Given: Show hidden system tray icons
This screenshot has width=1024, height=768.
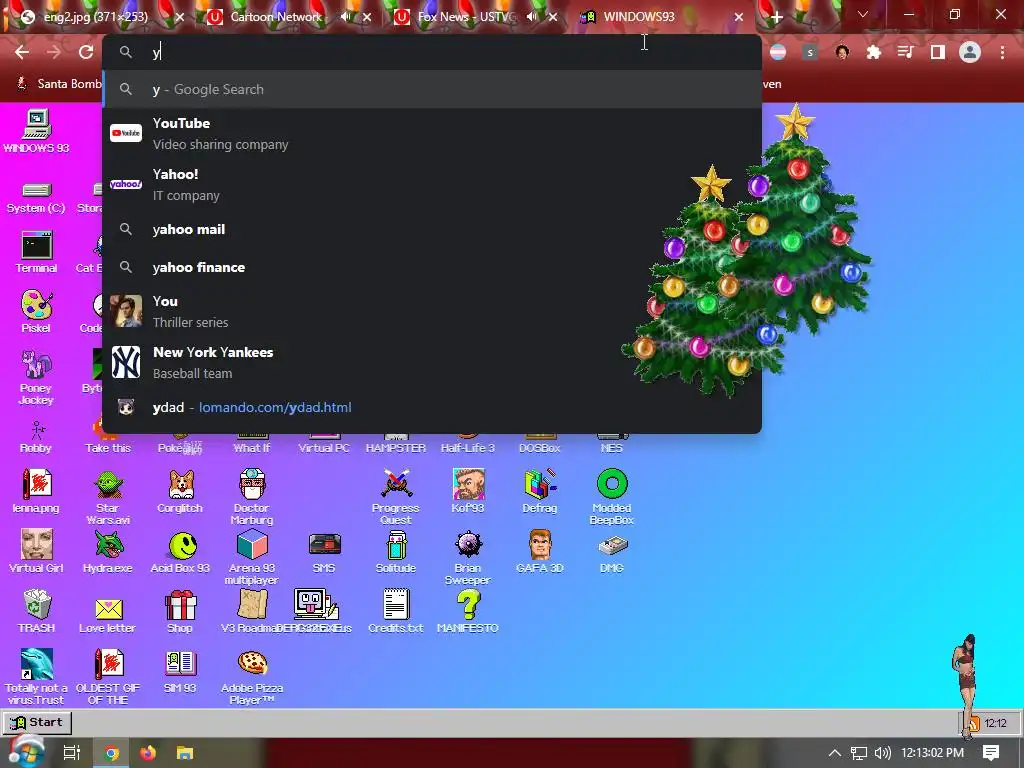Looking at the screenshot, I should pos(835,753).
